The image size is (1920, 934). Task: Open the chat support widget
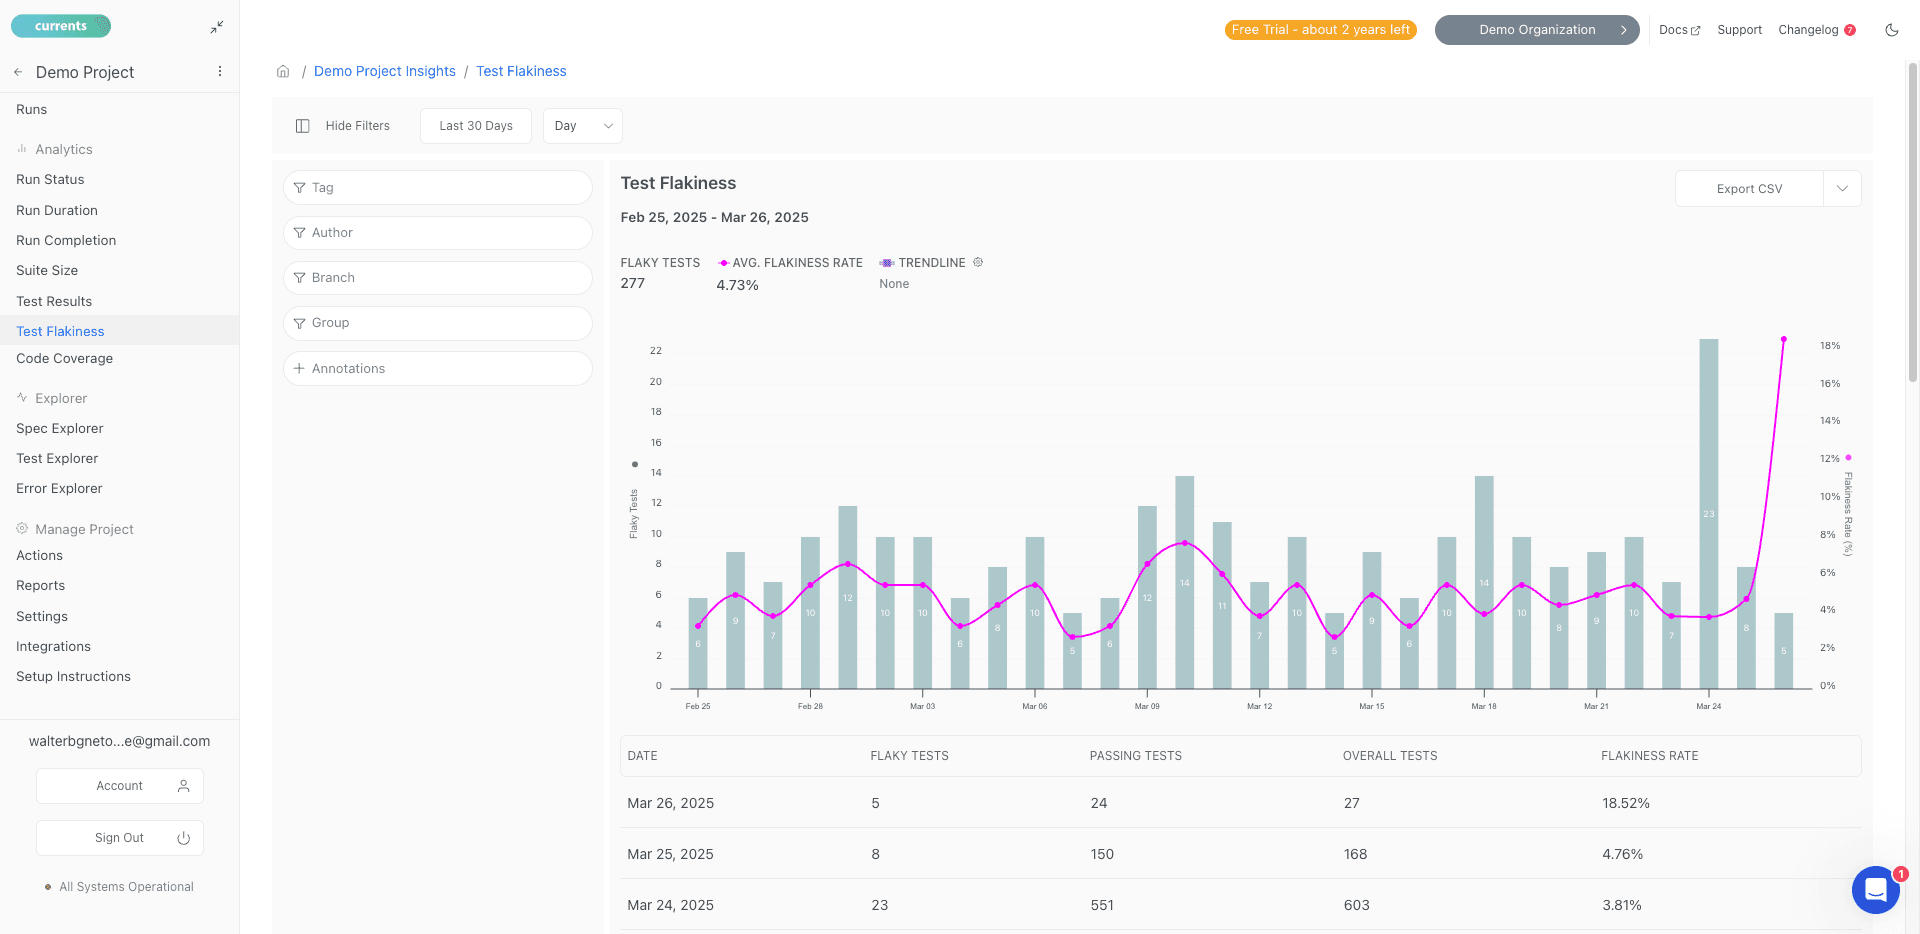point(1875,889)
